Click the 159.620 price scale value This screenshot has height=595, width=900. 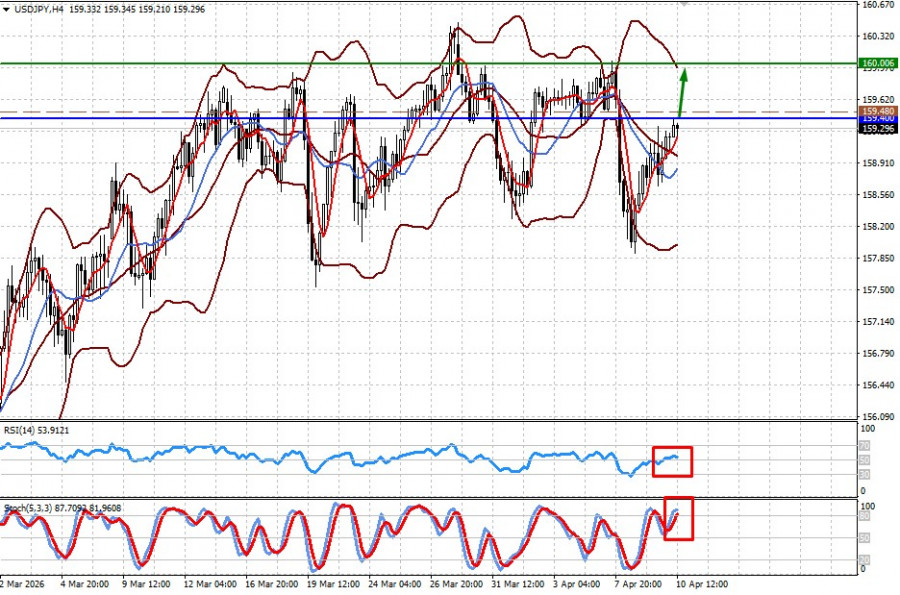(878, 99)
